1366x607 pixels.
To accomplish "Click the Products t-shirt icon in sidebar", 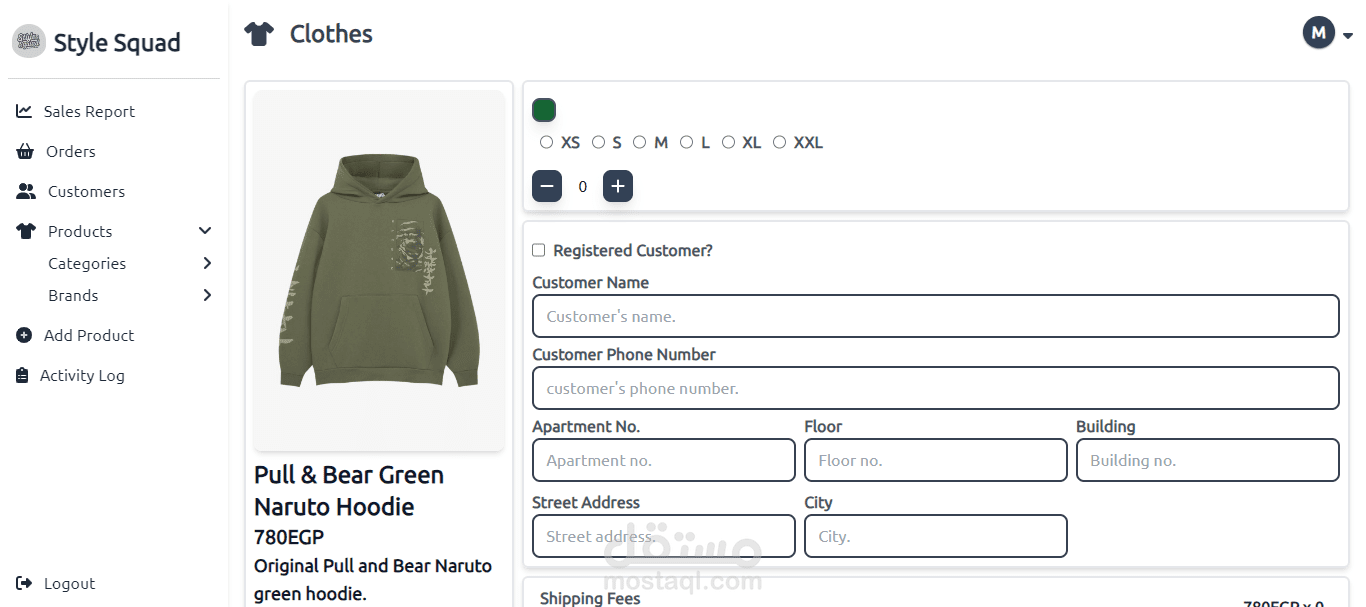I will coord(26,231).
